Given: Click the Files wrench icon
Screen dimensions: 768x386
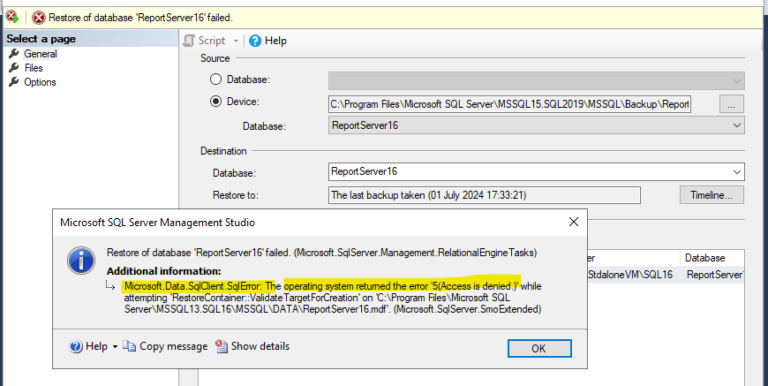Looking at the screenshot, I should pos(14,68).
